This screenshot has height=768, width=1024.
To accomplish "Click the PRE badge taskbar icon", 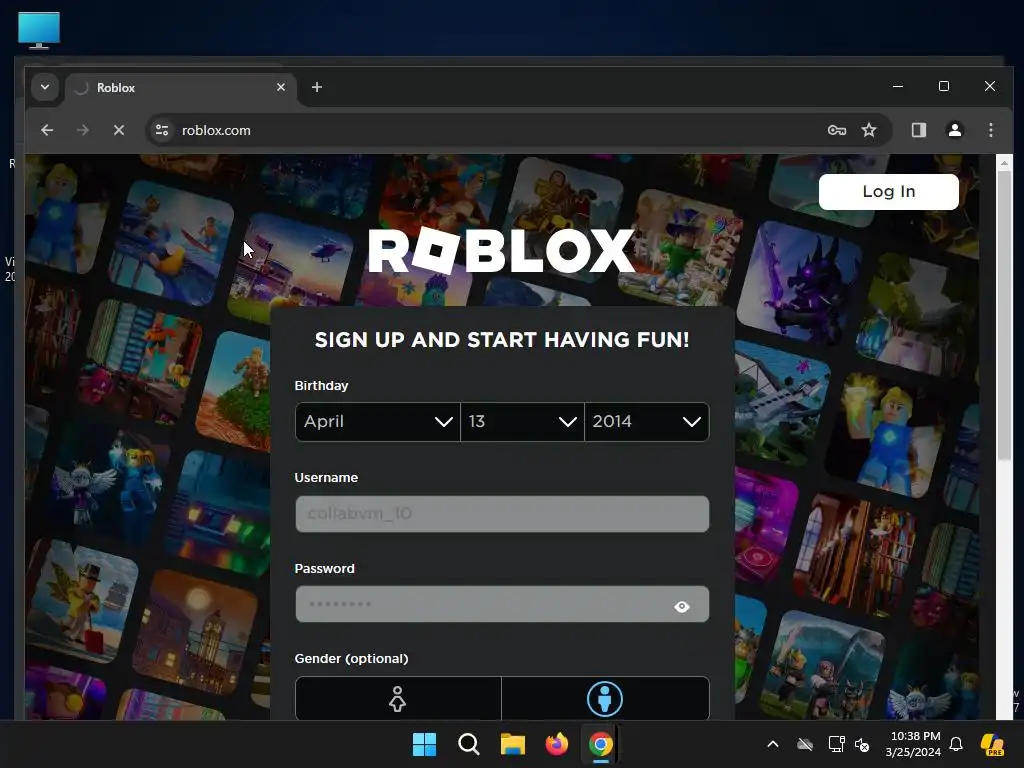I will coord(992,744).
